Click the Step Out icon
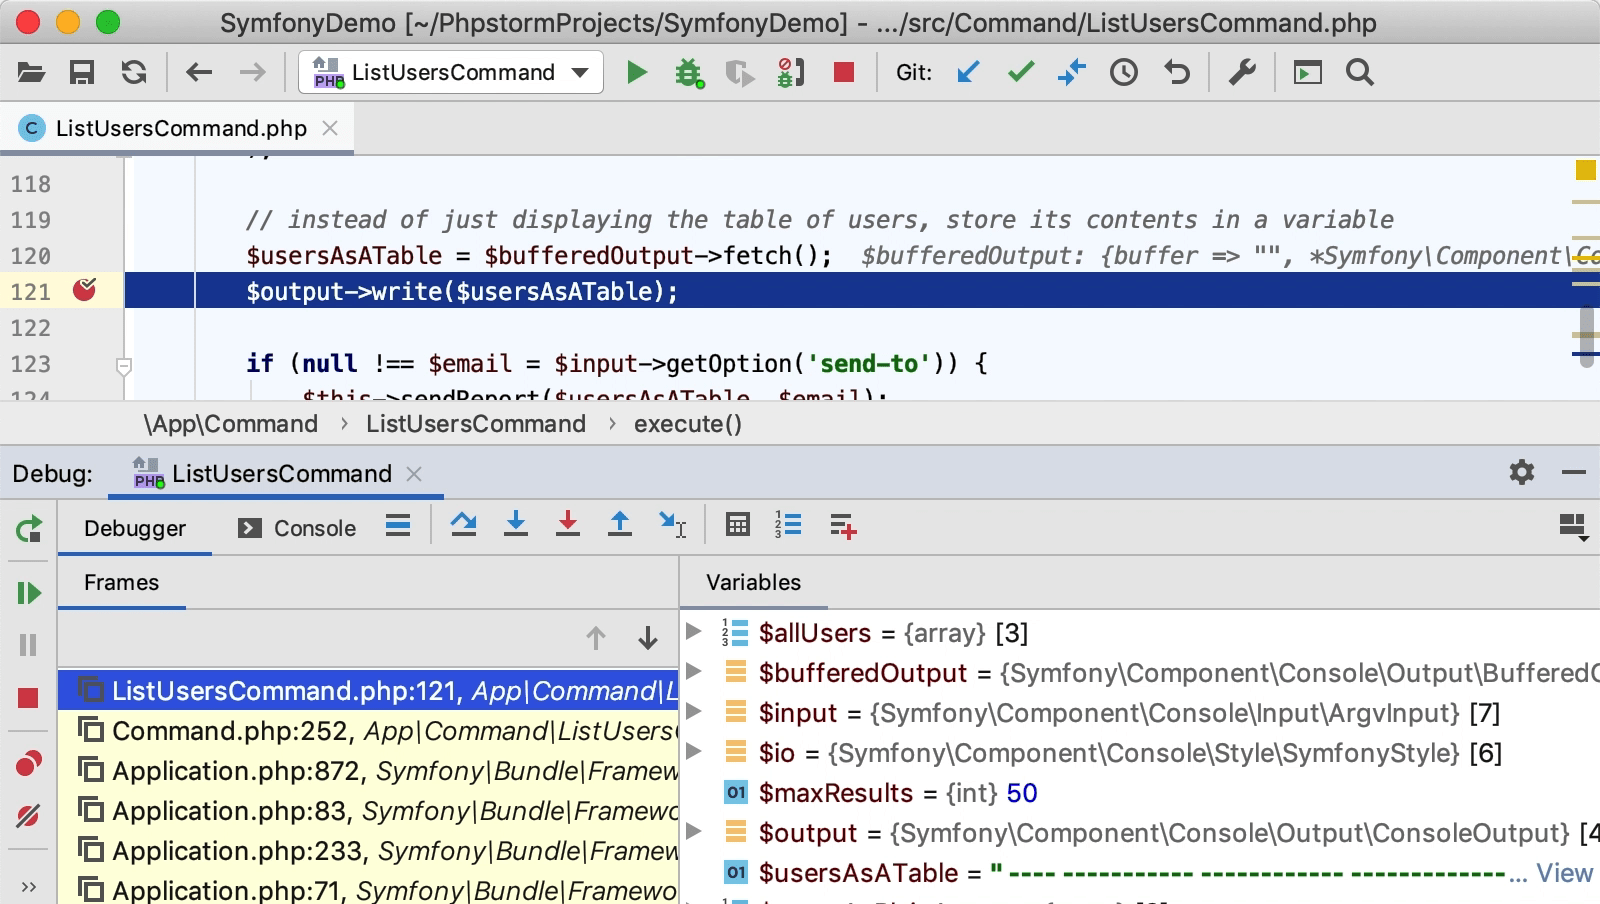Screen dimensions: 1600x904 [620, 525]
